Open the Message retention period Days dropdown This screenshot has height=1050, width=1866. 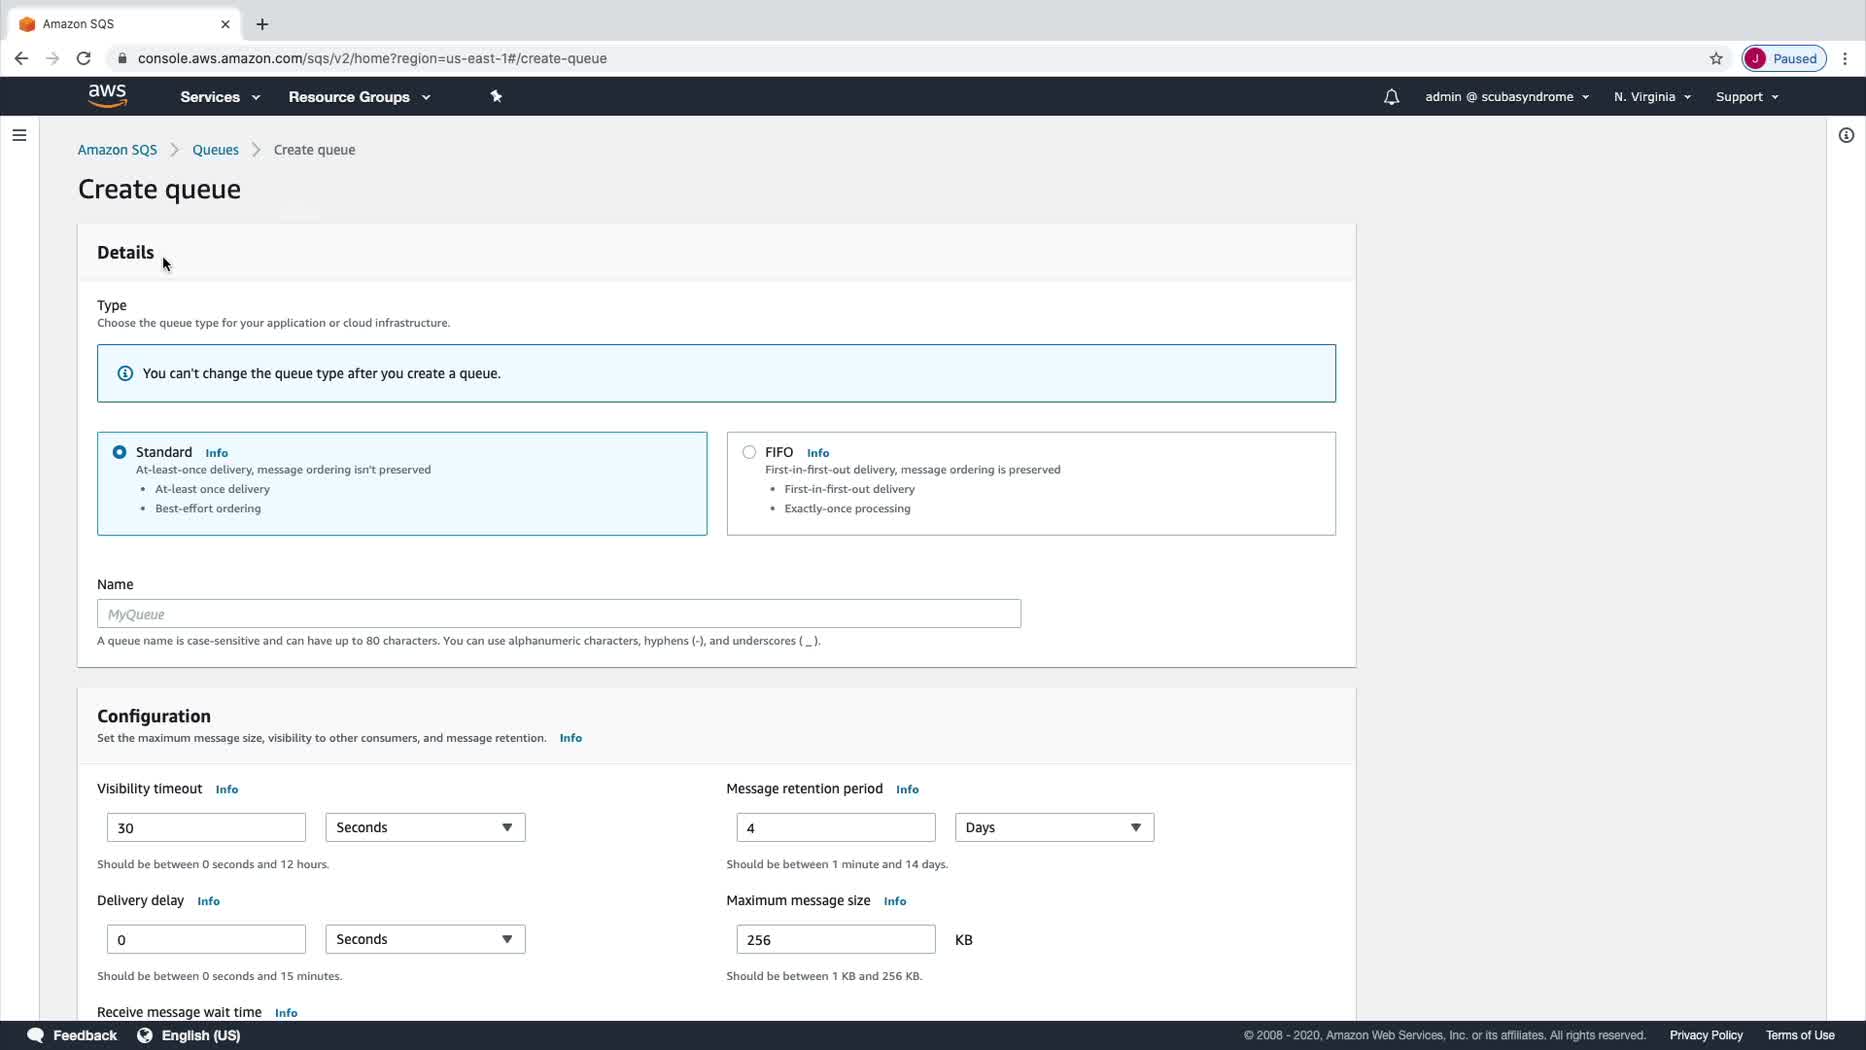coord(1054,827)
